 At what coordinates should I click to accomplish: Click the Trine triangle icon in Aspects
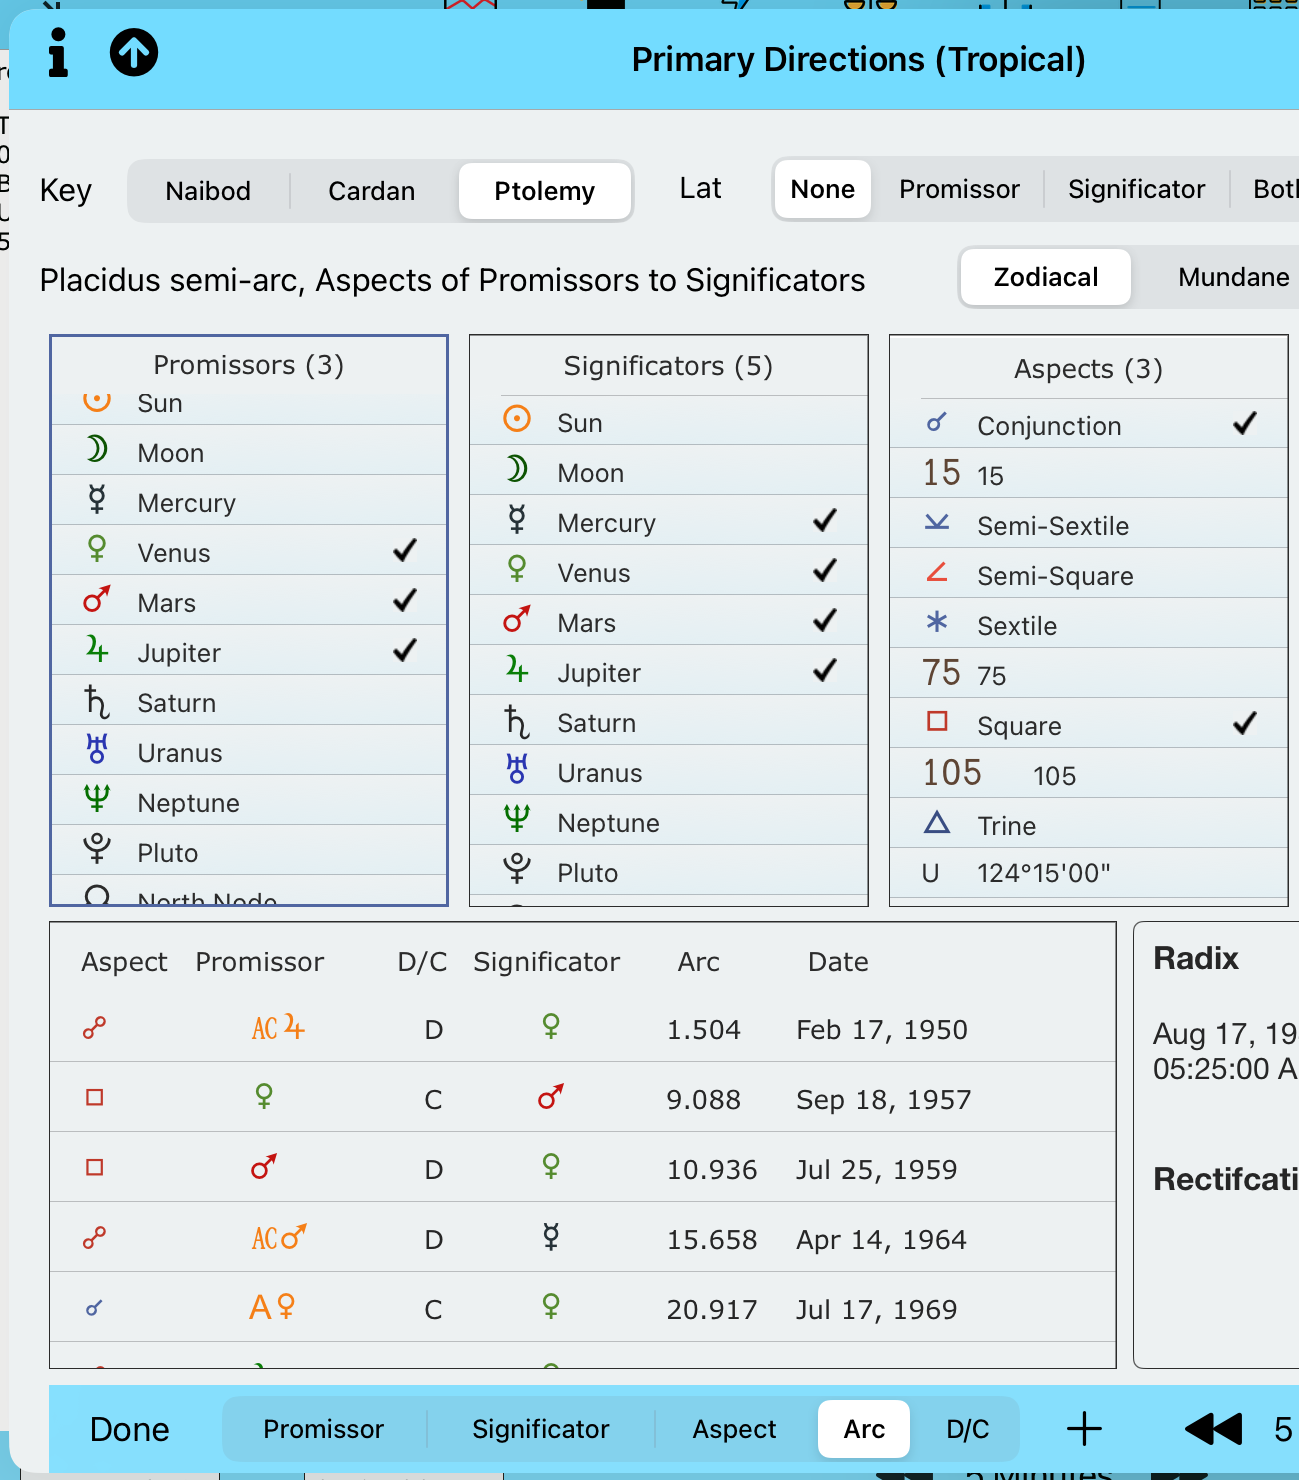937,823
